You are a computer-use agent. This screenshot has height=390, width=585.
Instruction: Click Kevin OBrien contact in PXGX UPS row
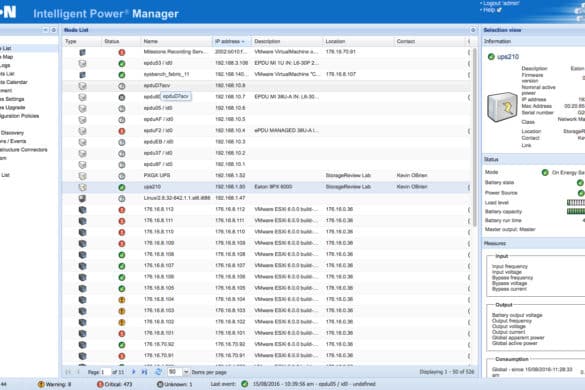tap(412, 175)
